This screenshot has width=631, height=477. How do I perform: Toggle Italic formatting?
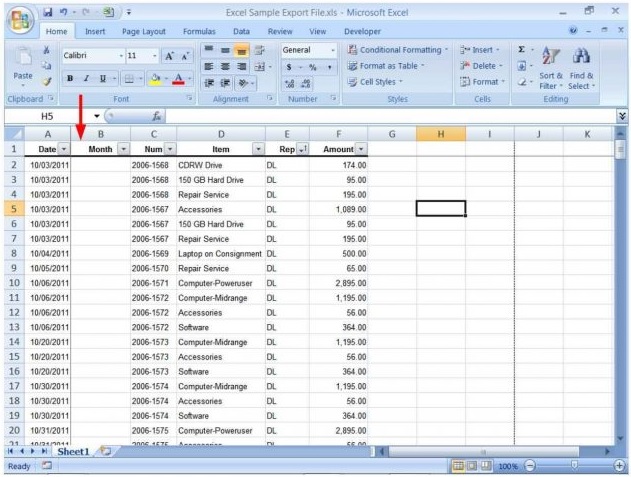click(x=86, y=79)
